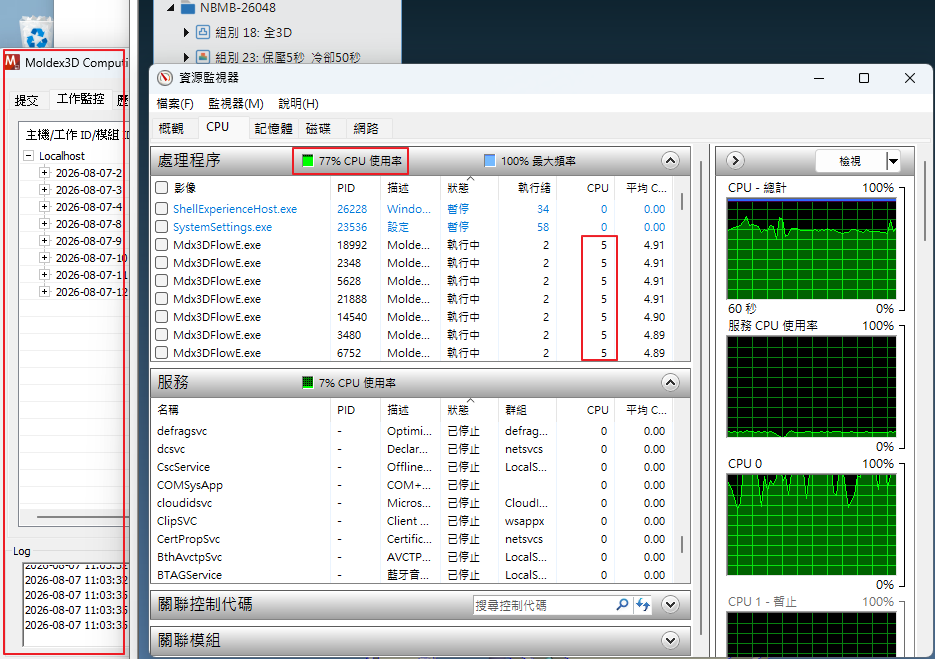
Task: Click the CPU - 總計 usage graph
Action: (x=811, y=249)
